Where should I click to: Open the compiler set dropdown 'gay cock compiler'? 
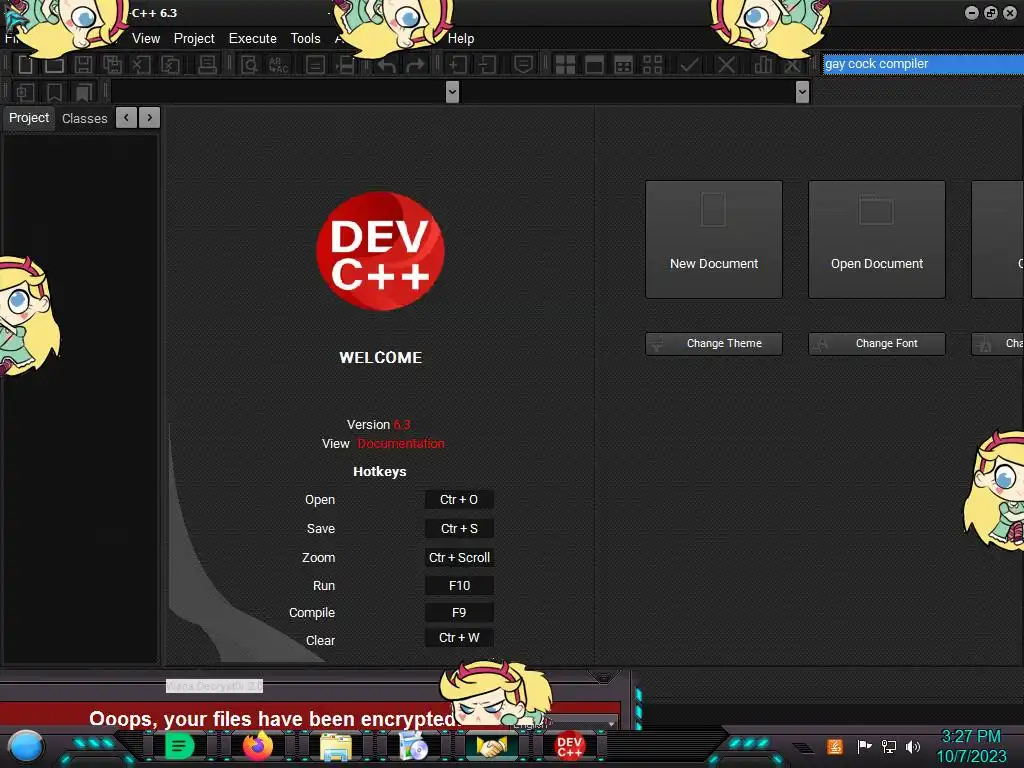coord(923,64)
